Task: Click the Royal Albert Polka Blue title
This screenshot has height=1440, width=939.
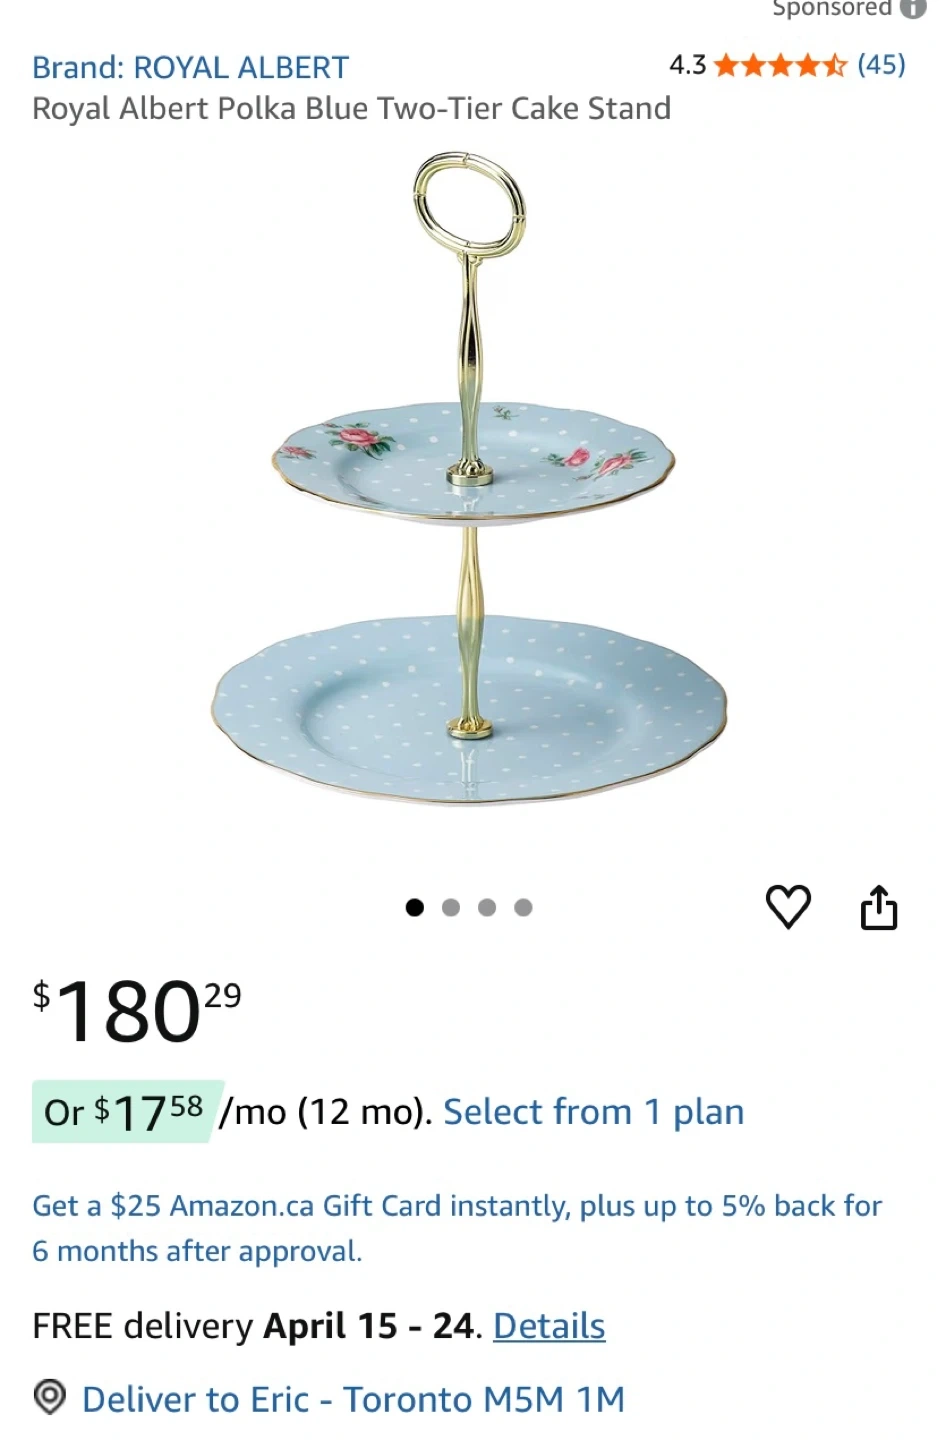Action: tap(351, 108)
